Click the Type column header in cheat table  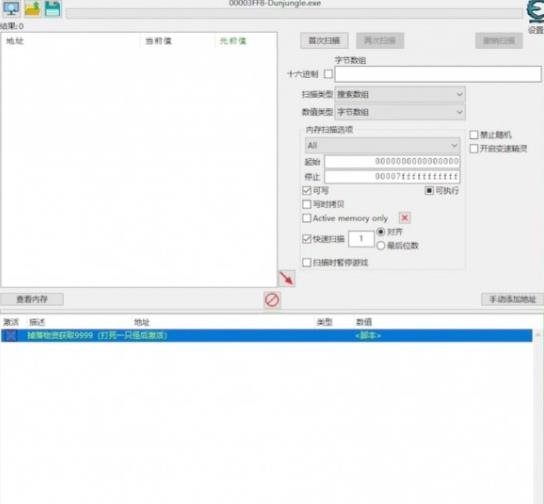coord(324,322)
